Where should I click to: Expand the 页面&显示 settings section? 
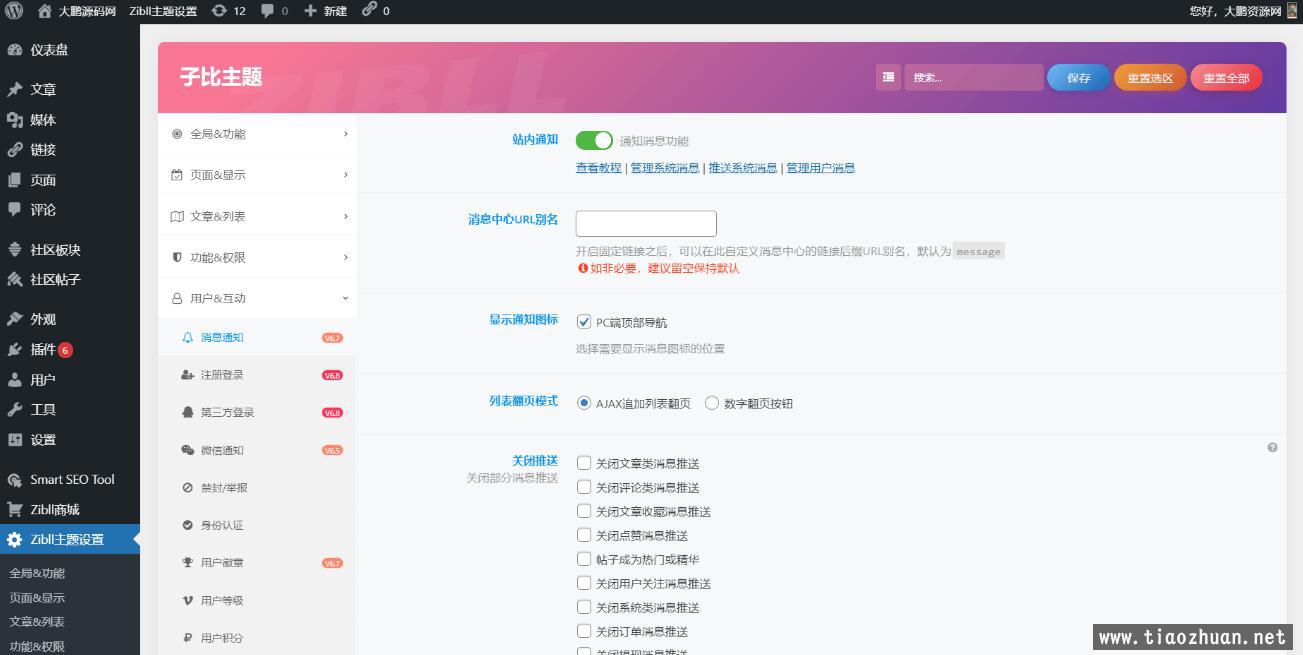point(258,175)
